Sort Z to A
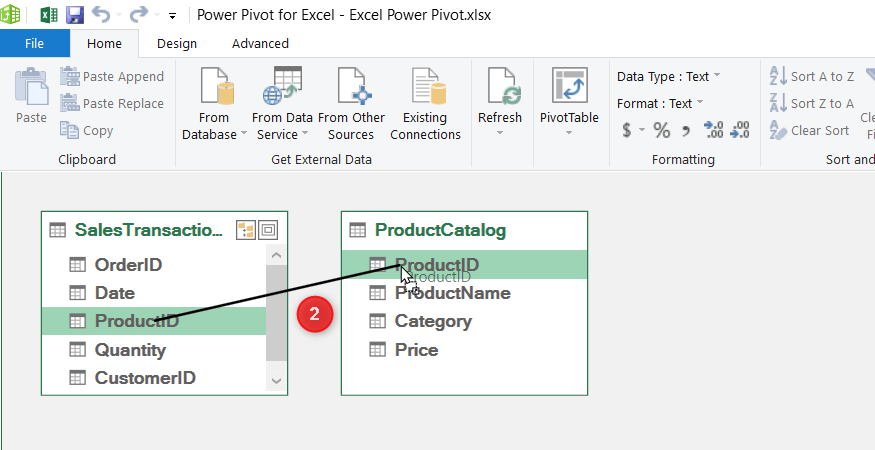Viewport: 875px width, 450px height. 812,103
